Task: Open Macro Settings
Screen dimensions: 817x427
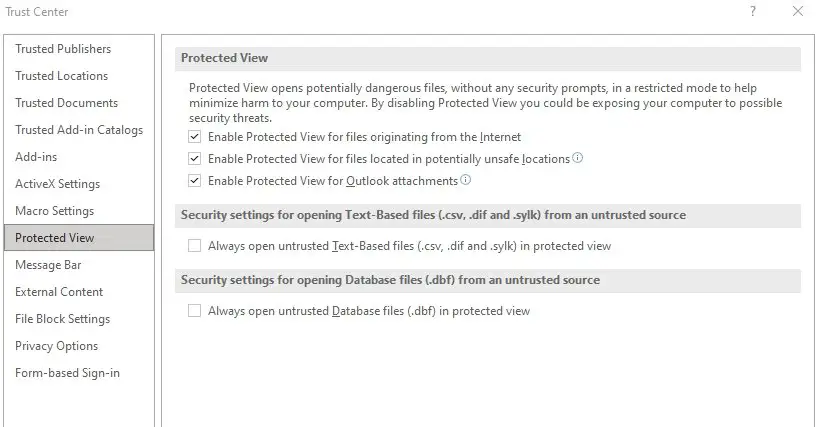Action: pyautogui.click(x=54, y=211)
